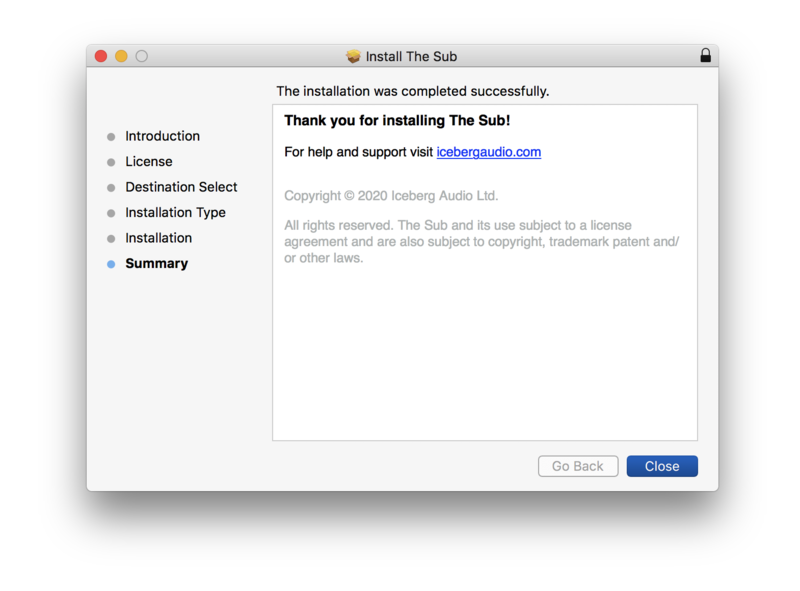Click the "Thank you for installing" heading
This screenshot has width=800, height=591.
pos(397,120)
